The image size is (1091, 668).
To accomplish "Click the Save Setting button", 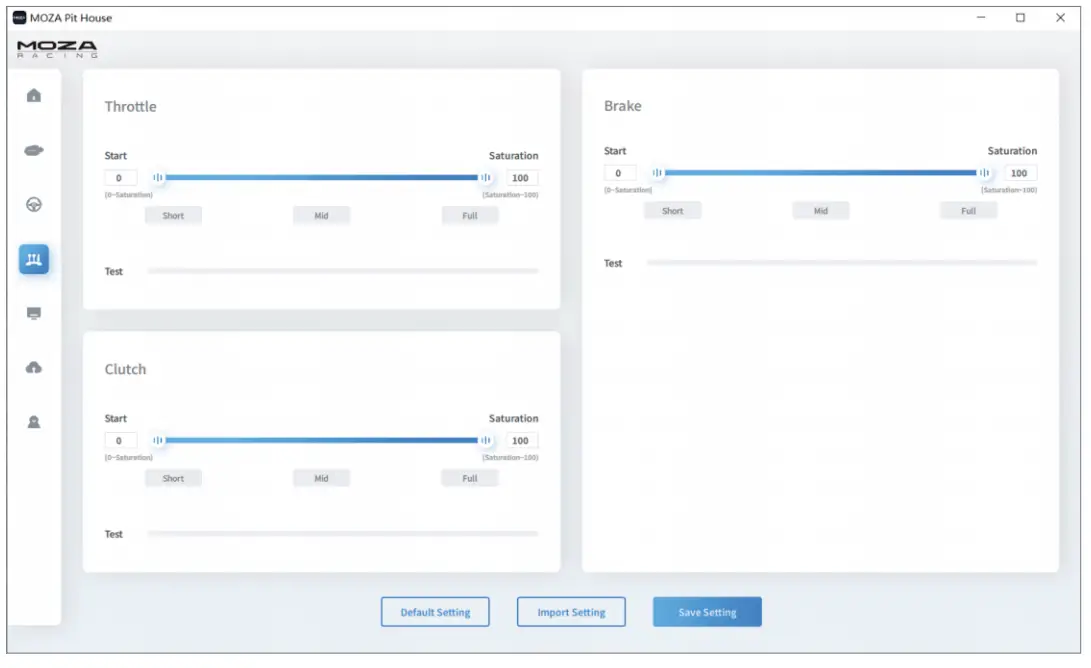I will (707, 612).
